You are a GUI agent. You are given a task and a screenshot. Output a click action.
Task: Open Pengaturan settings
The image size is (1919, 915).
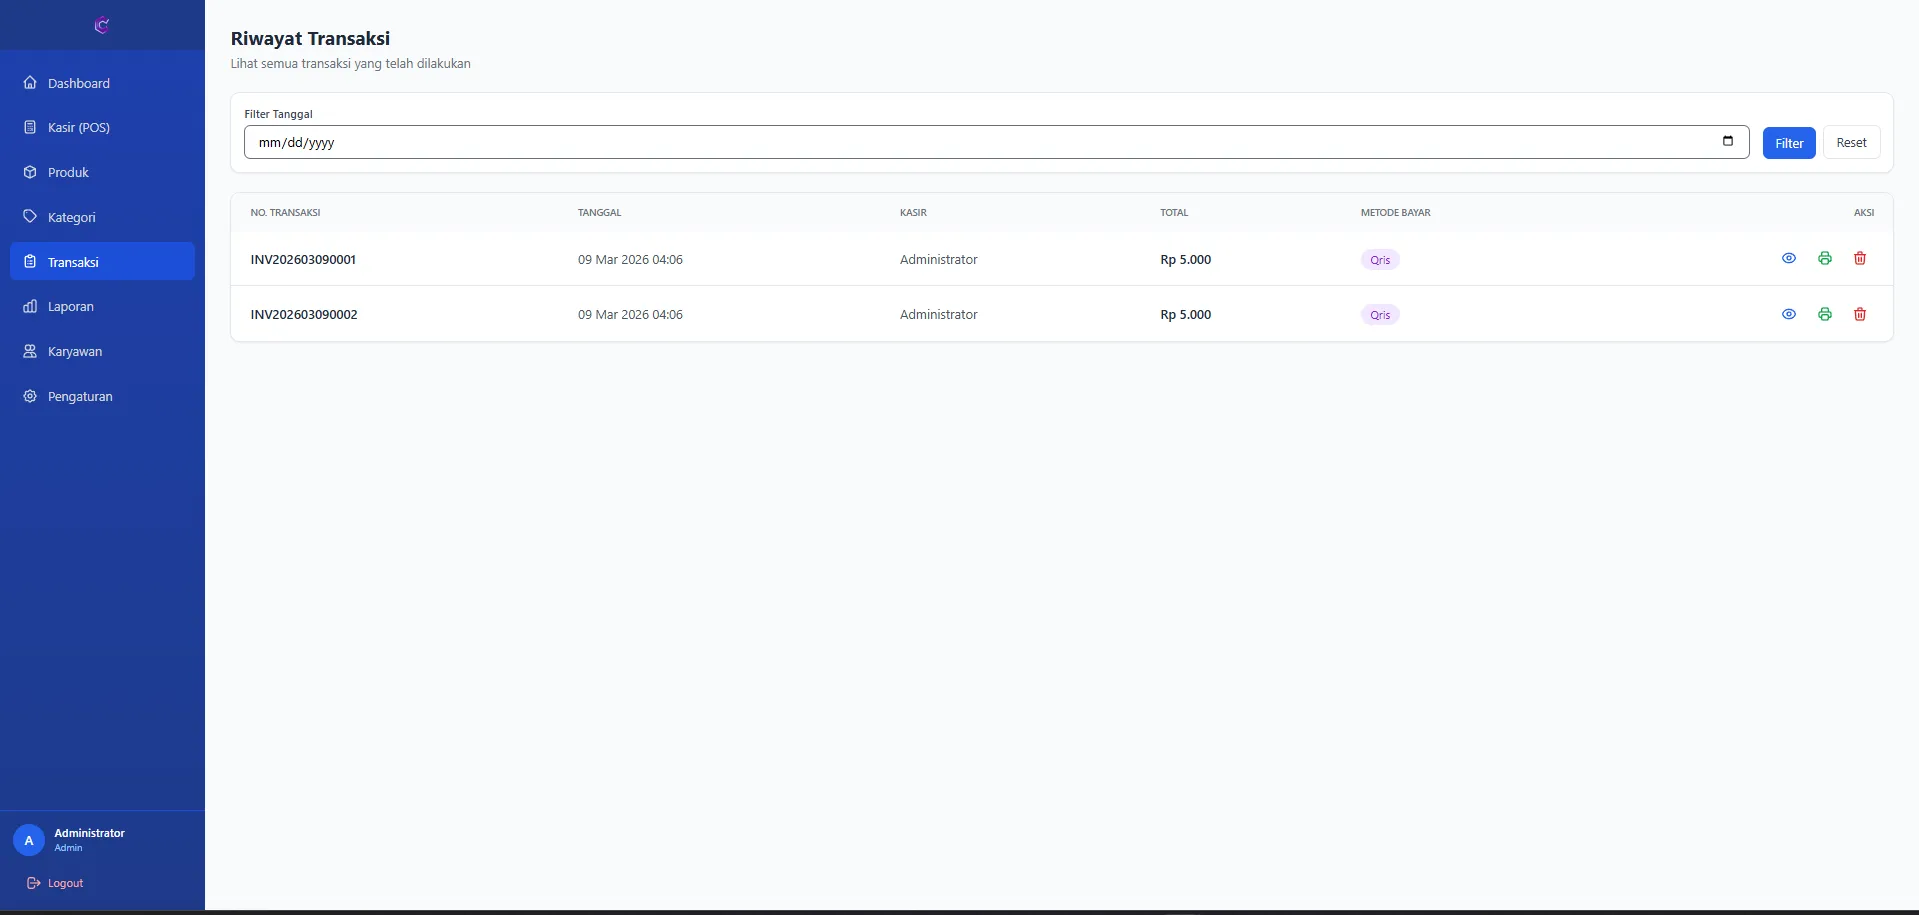point(79,396)
